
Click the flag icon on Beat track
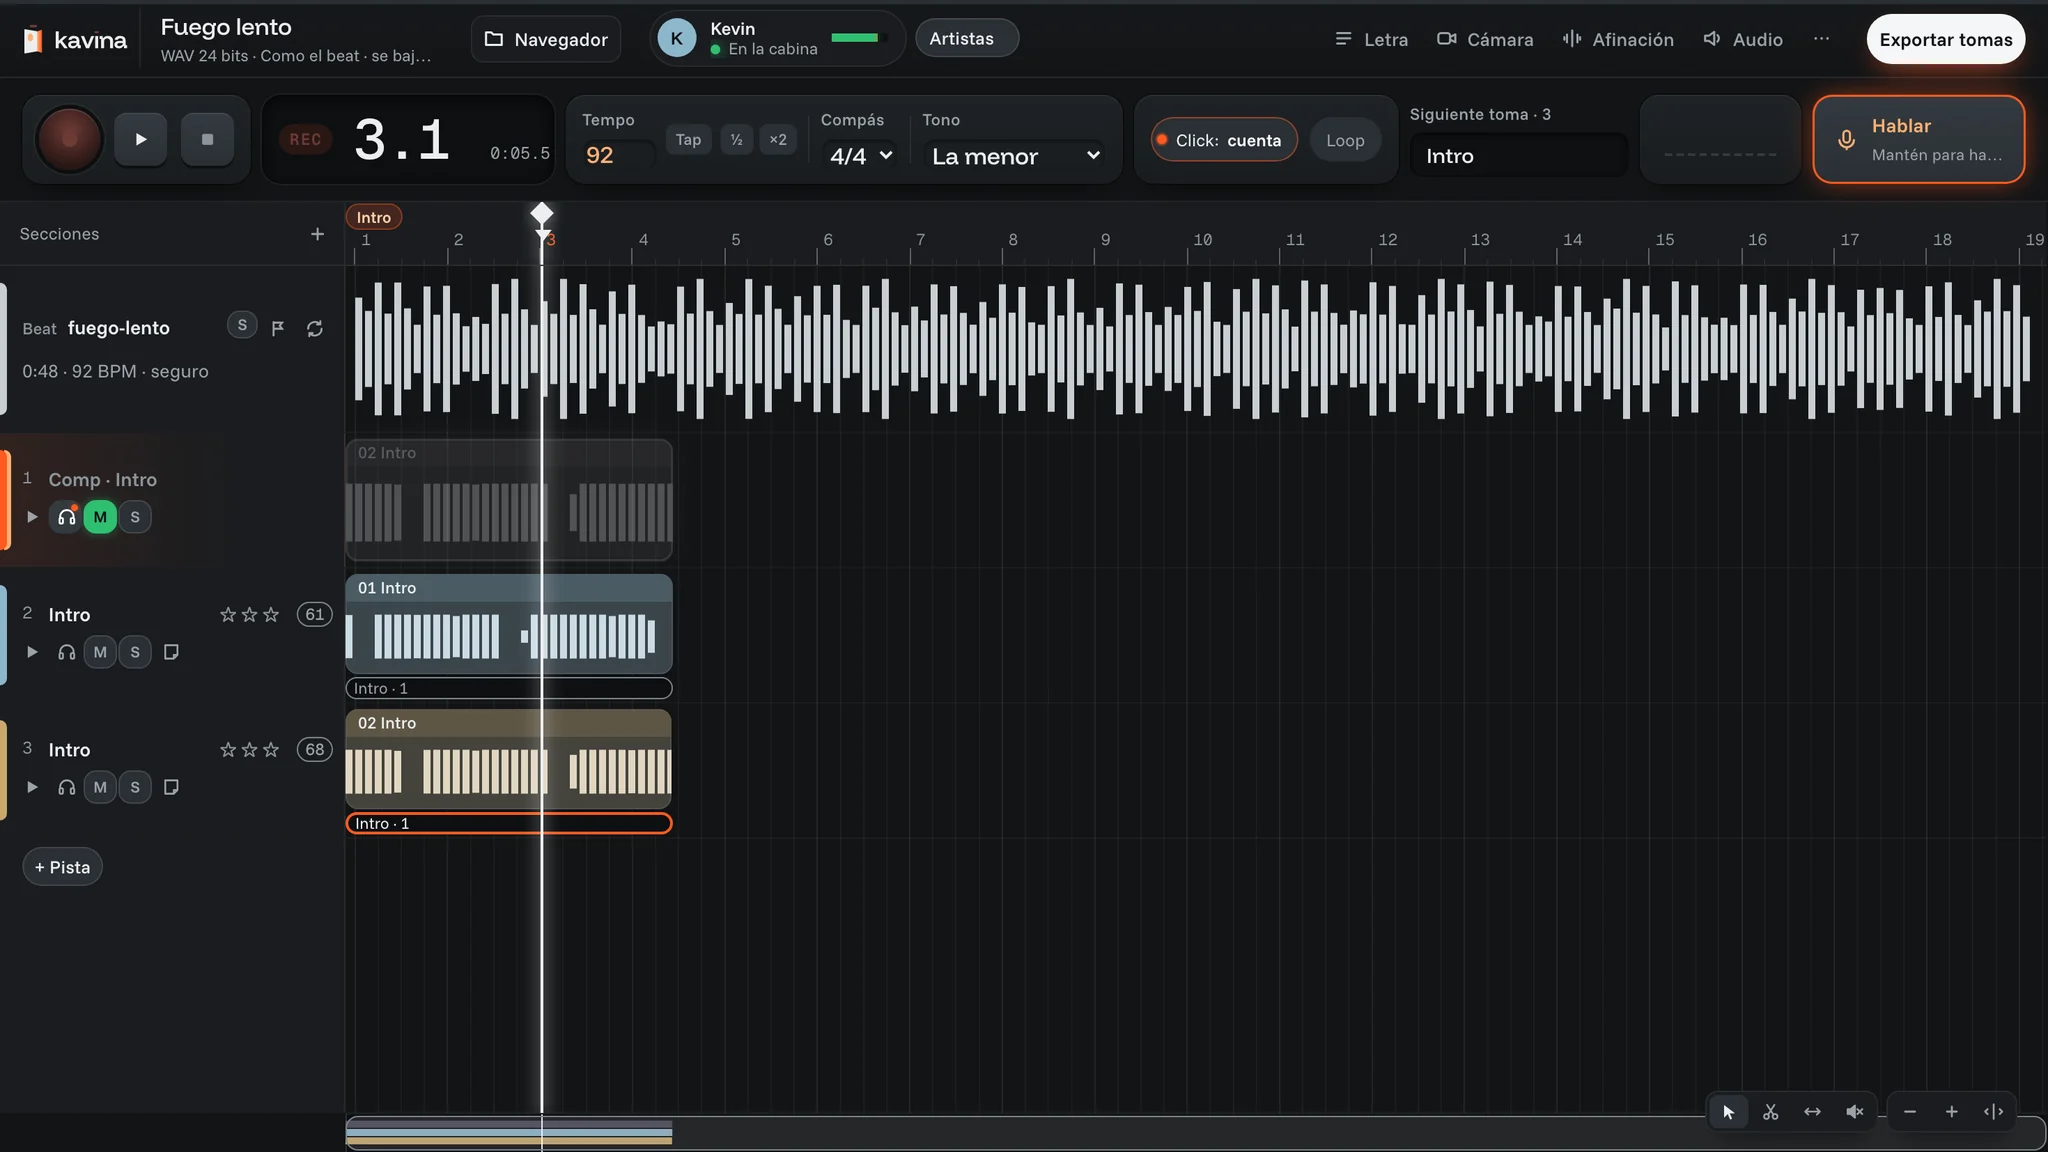tap(278, 328)
